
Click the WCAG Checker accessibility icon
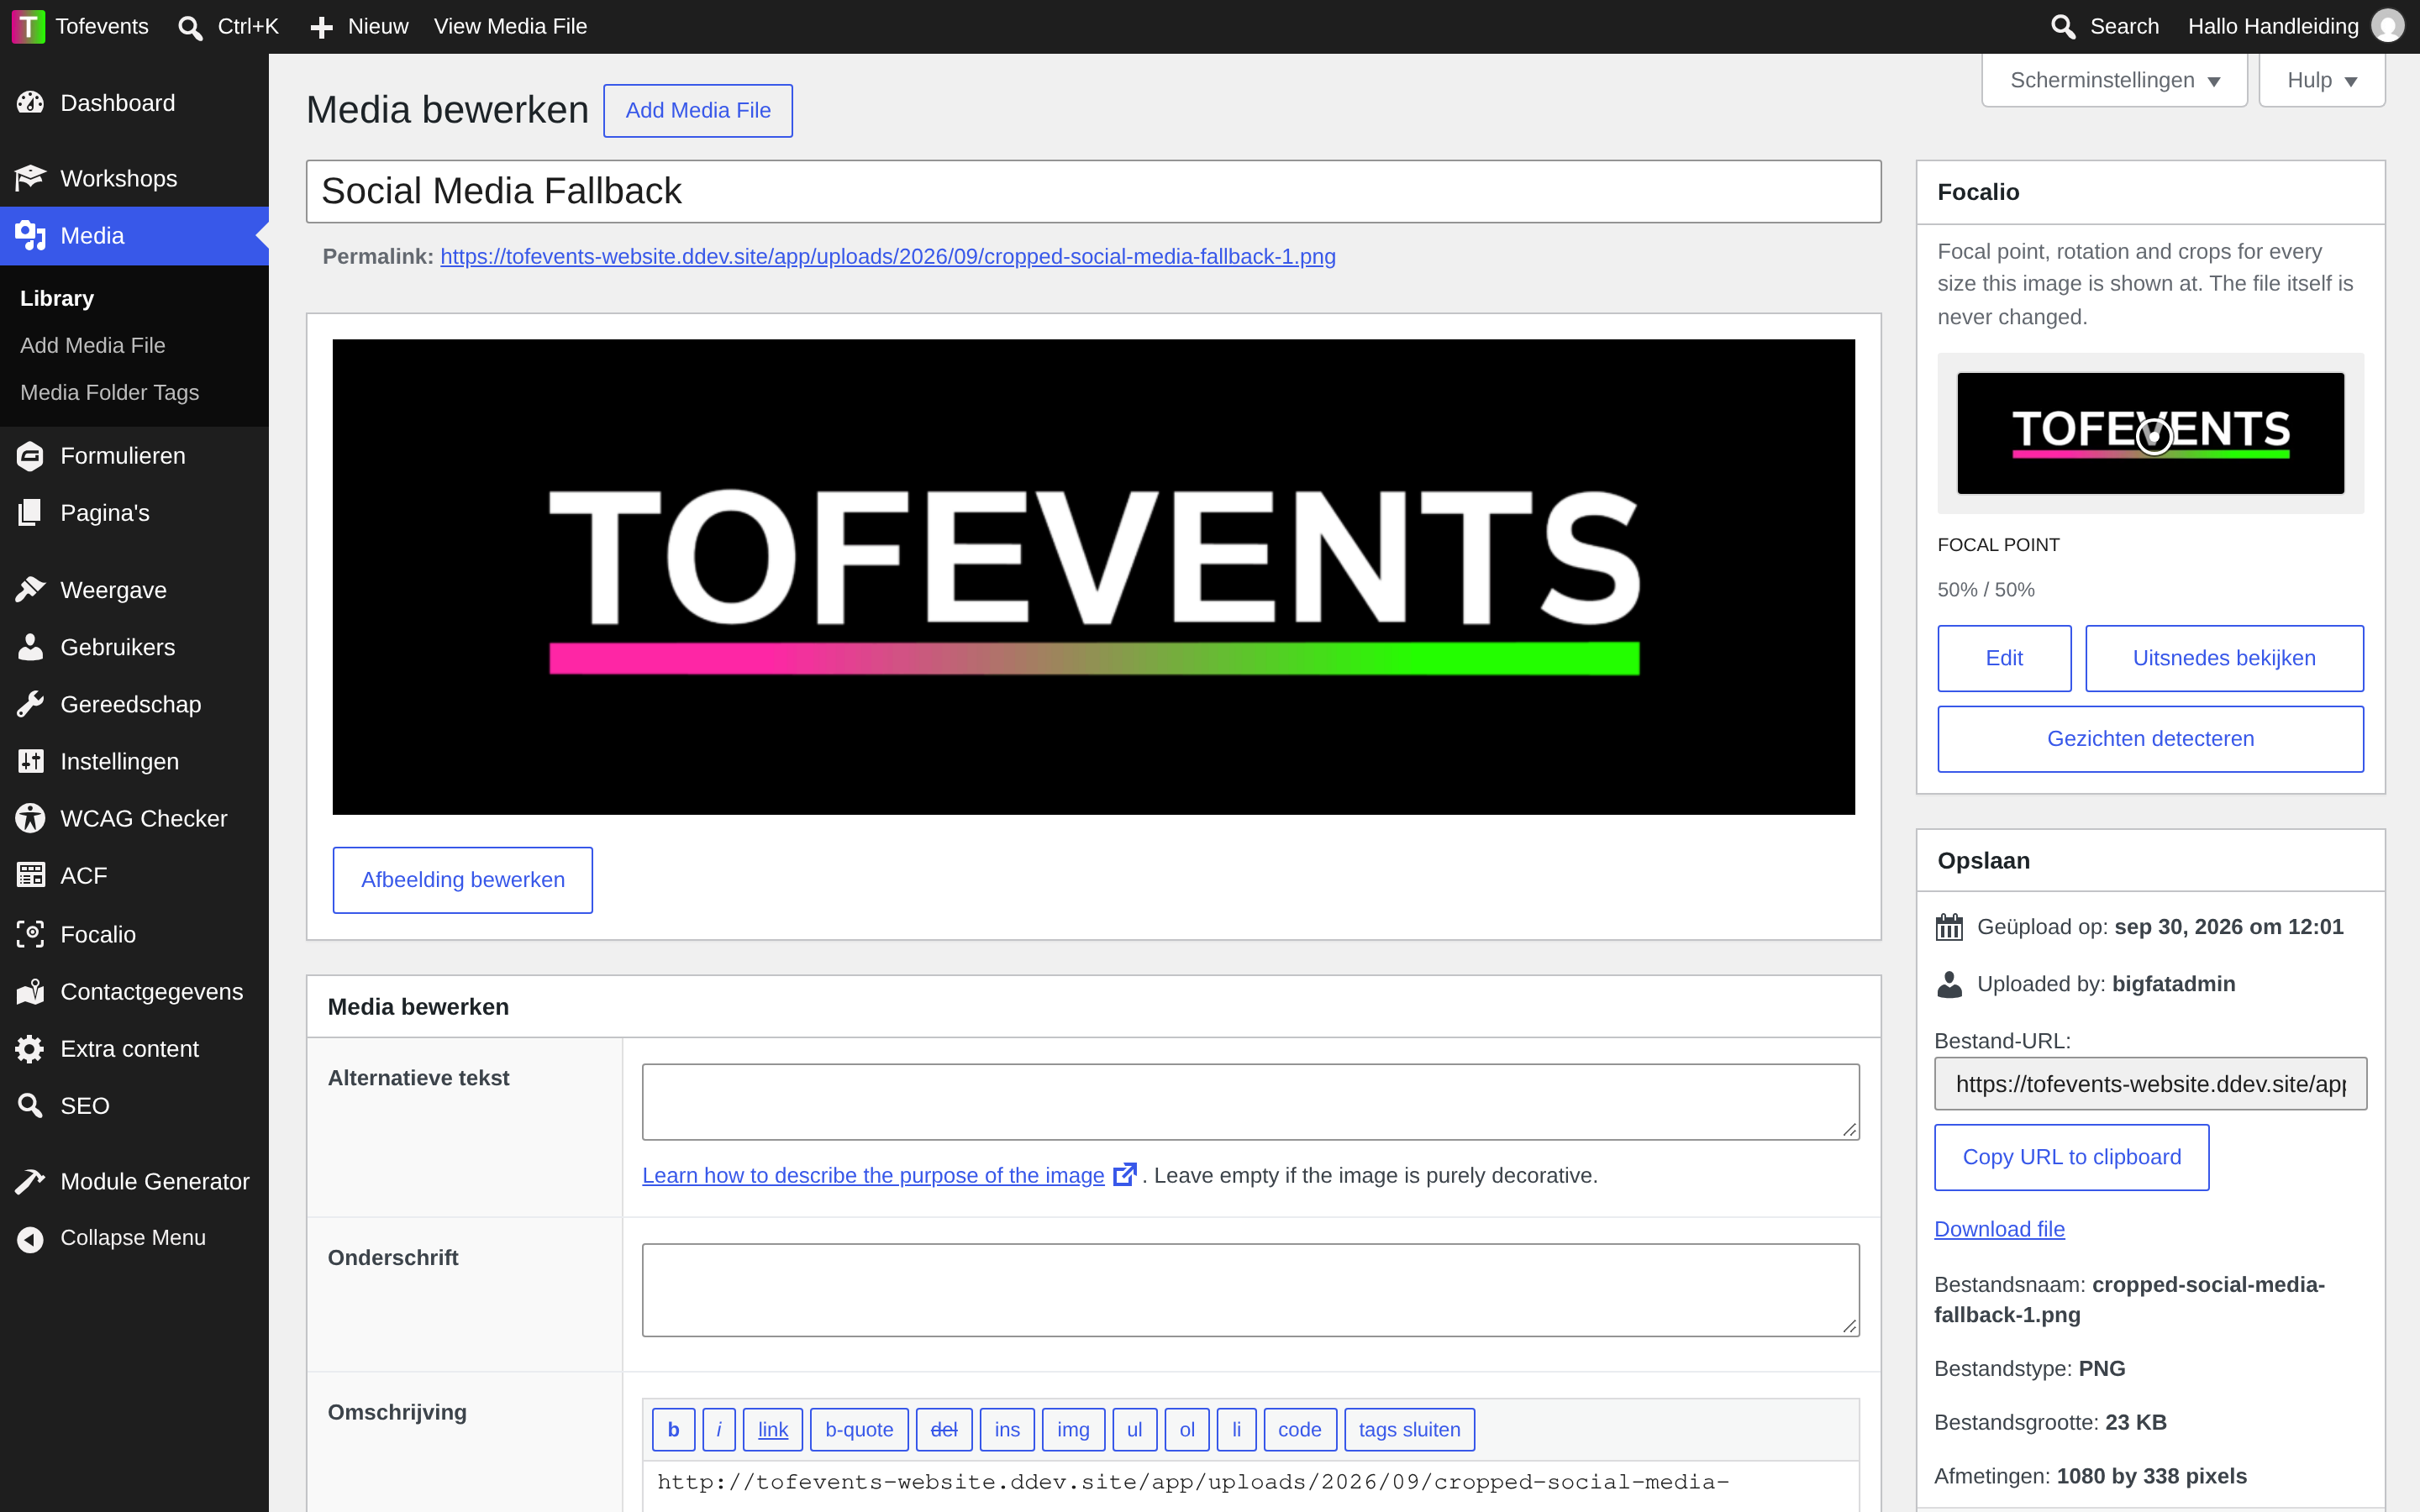tap(30, 818)
